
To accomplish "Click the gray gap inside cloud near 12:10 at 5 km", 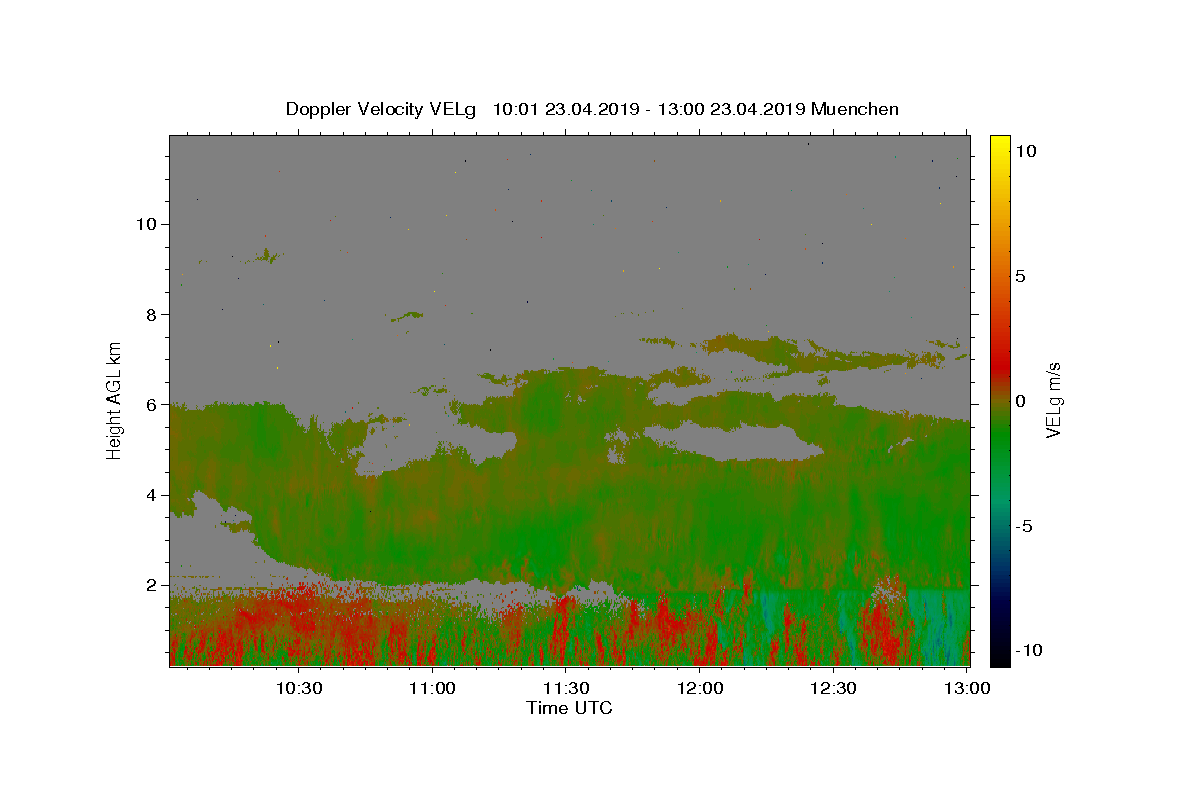I will (x=735, y=442).
